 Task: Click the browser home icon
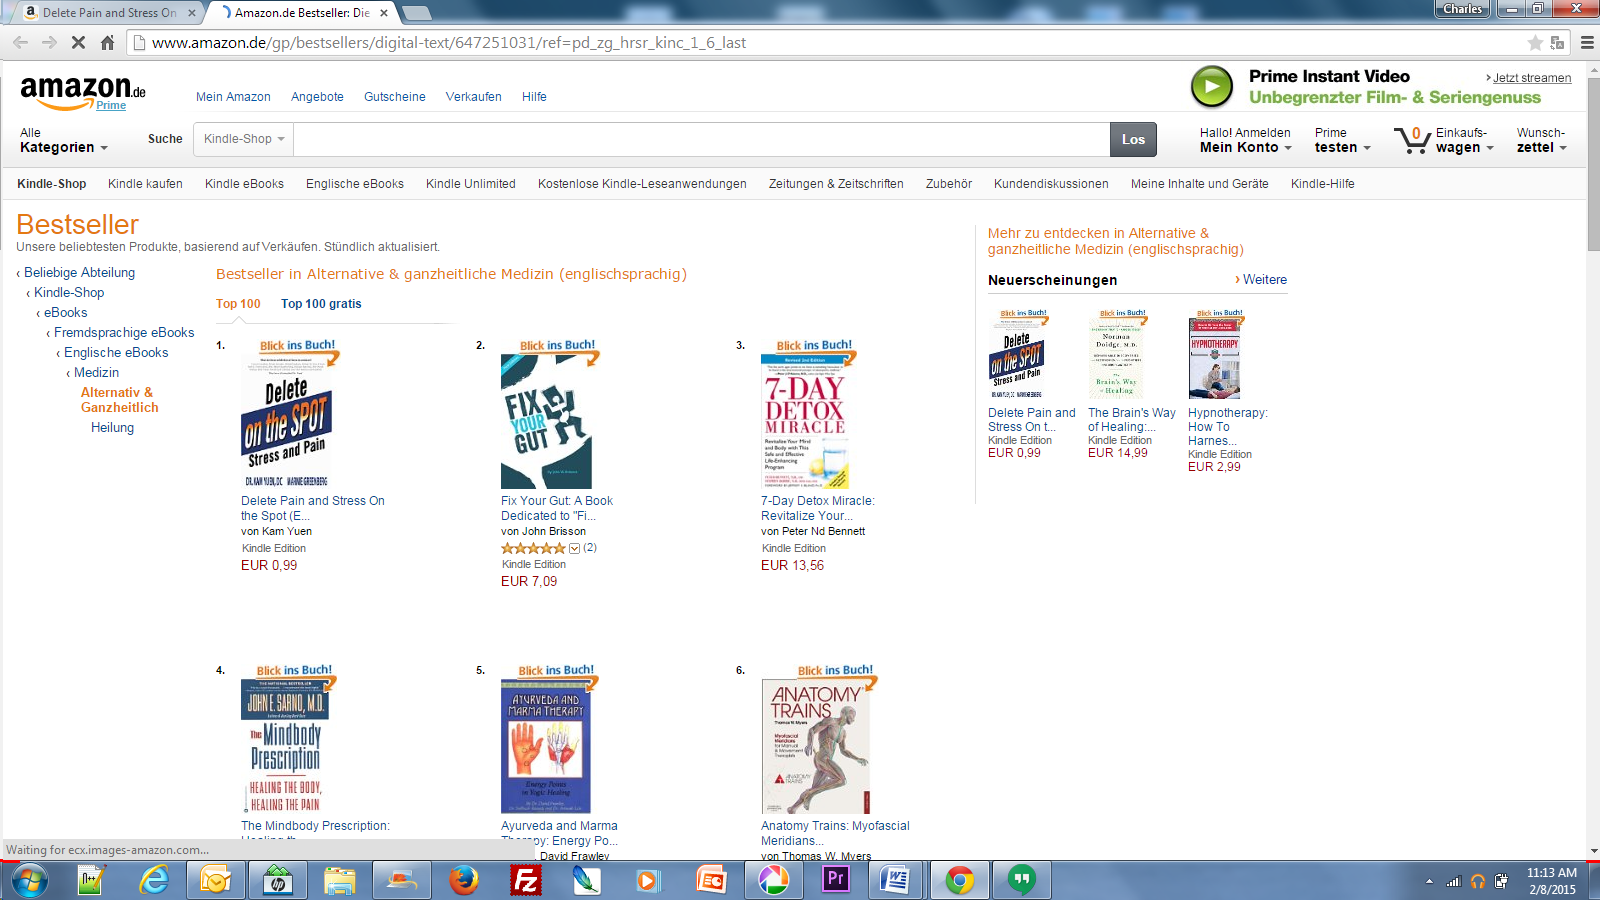pos(107,42)
